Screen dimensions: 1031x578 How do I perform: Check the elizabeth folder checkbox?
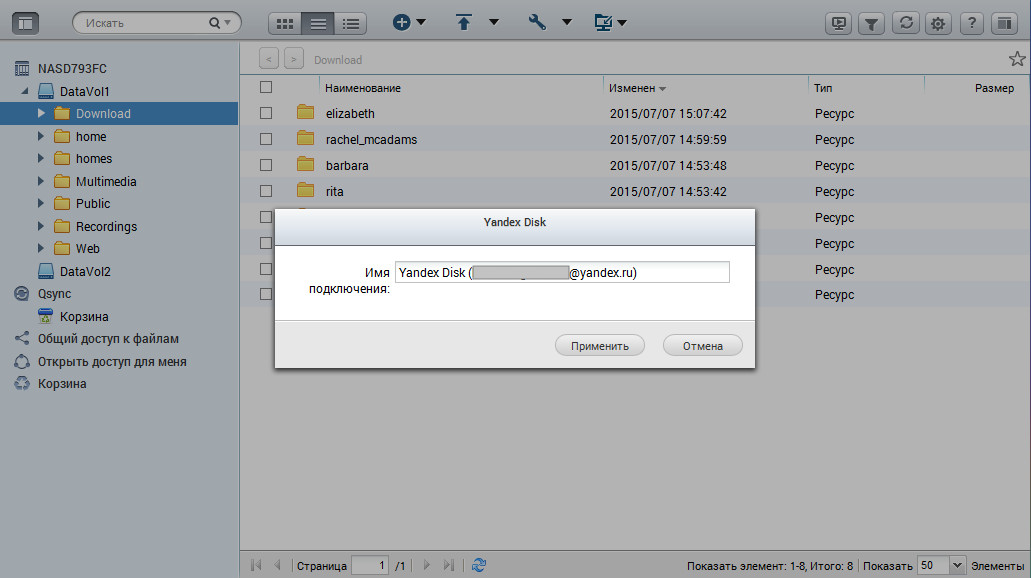pos(266,113)
